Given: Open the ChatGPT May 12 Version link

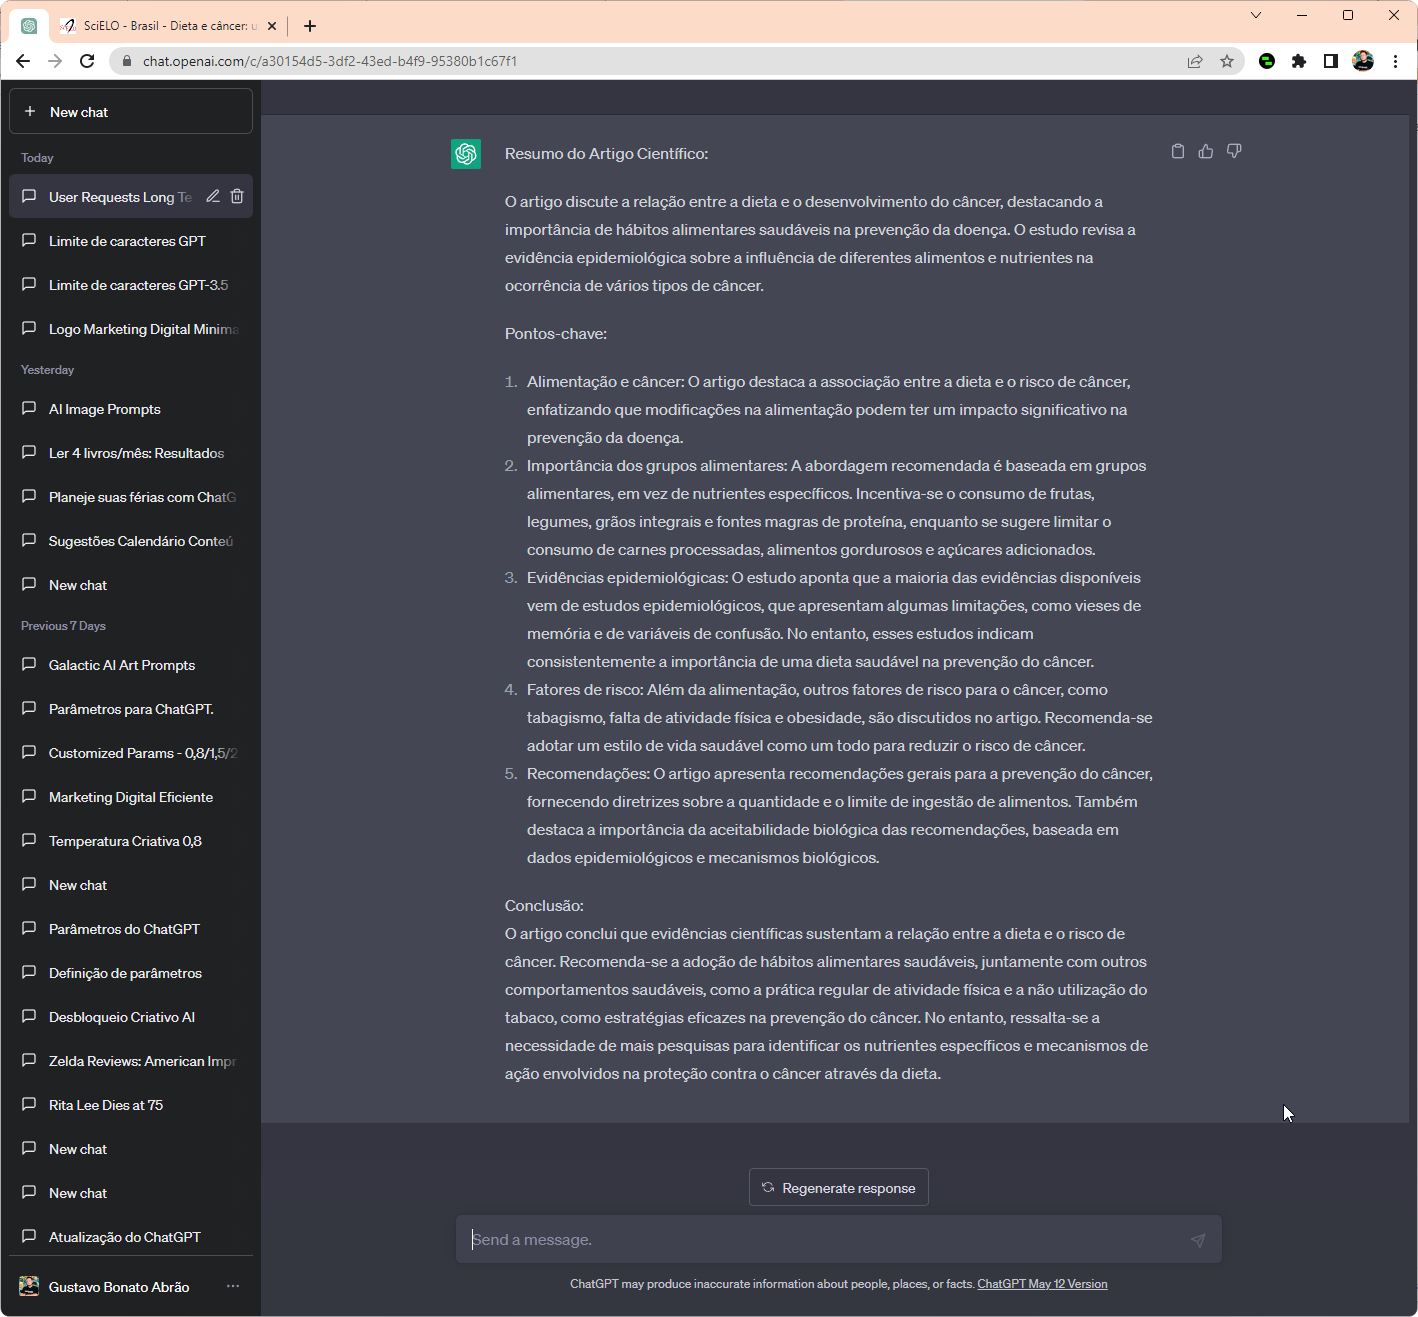Looking at the screenshot, I should 1042,1284.
